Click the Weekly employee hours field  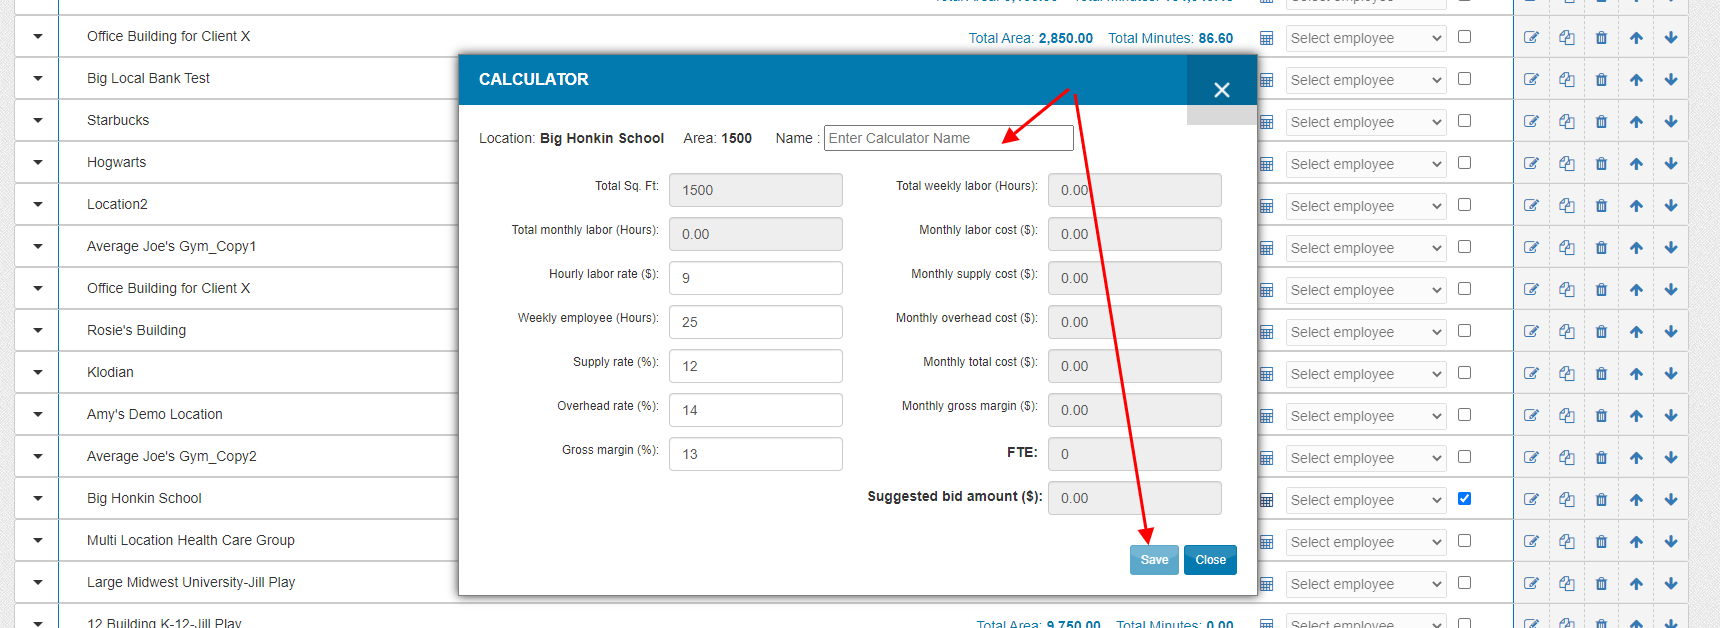tap(755, 322)
